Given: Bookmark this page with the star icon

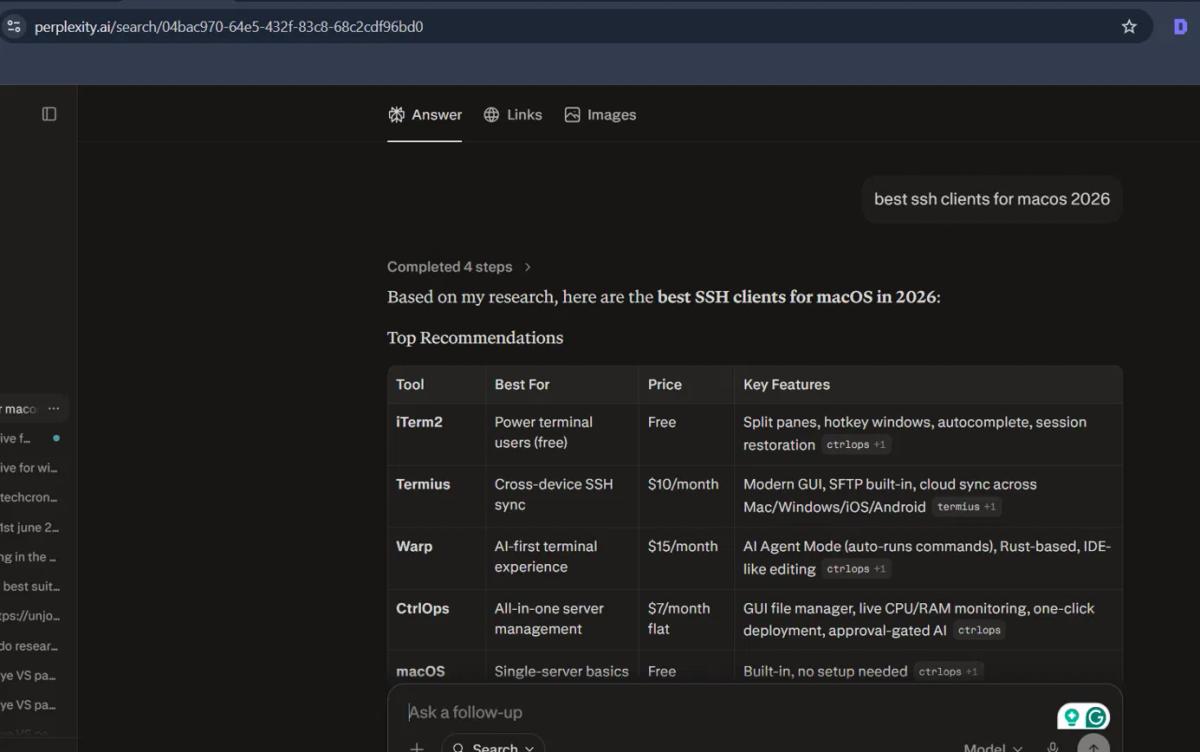Looking at the screenshot, I should 1129,27.
